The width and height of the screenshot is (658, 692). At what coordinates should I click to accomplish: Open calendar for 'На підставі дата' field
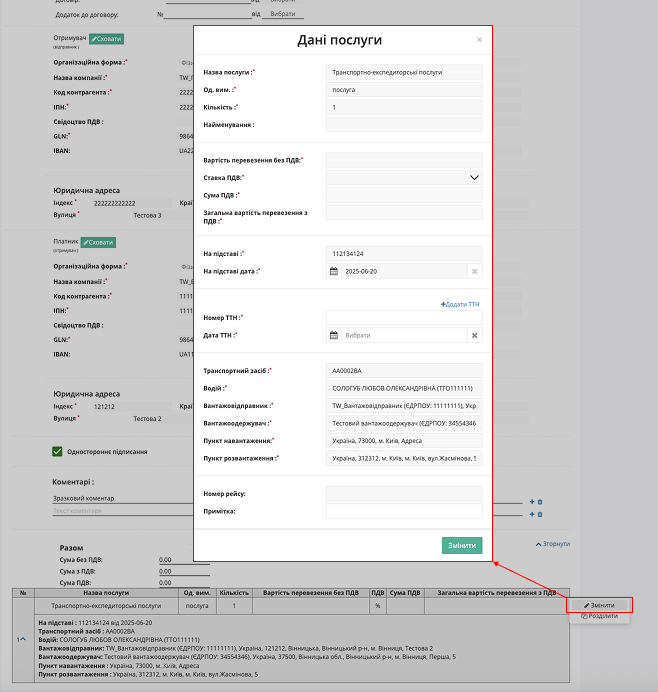click(x=334, y=271)
